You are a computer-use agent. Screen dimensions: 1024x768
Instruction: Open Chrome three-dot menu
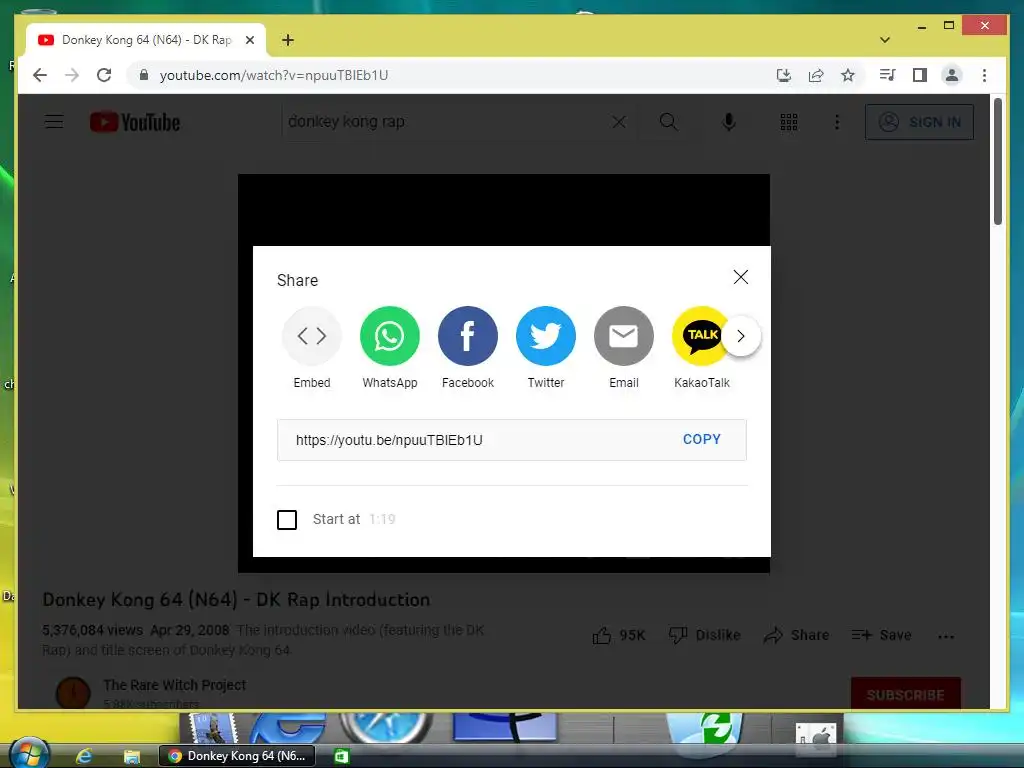tap(984, 75)
